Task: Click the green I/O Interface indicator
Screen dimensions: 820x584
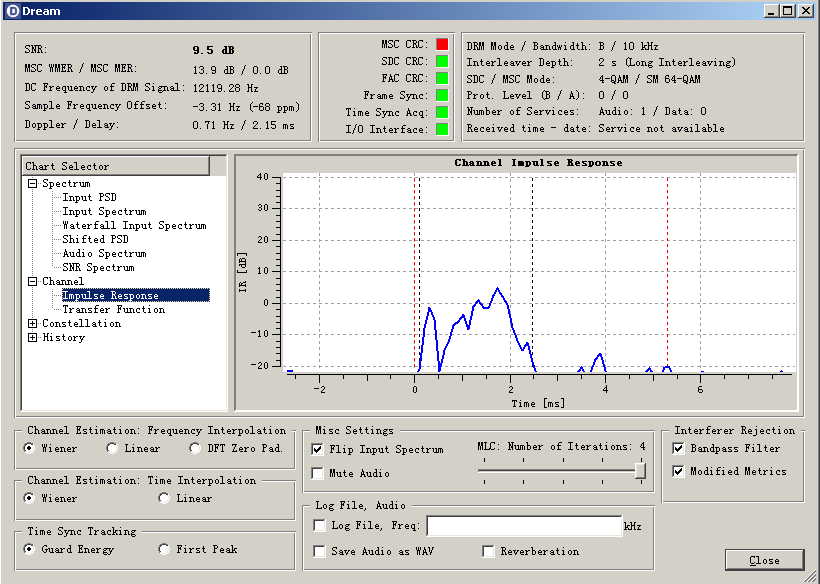Action: [441, 129]
